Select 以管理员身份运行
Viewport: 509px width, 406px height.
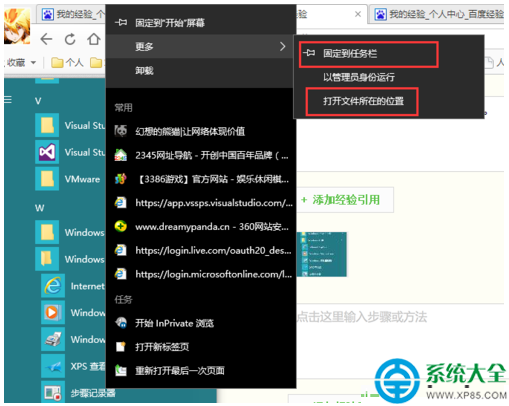tap(359, 77)
